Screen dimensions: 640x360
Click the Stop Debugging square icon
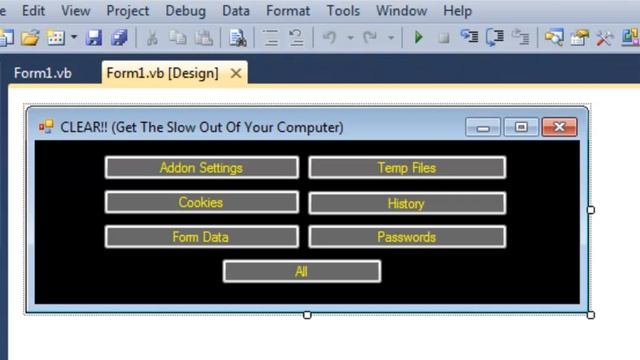444,38
